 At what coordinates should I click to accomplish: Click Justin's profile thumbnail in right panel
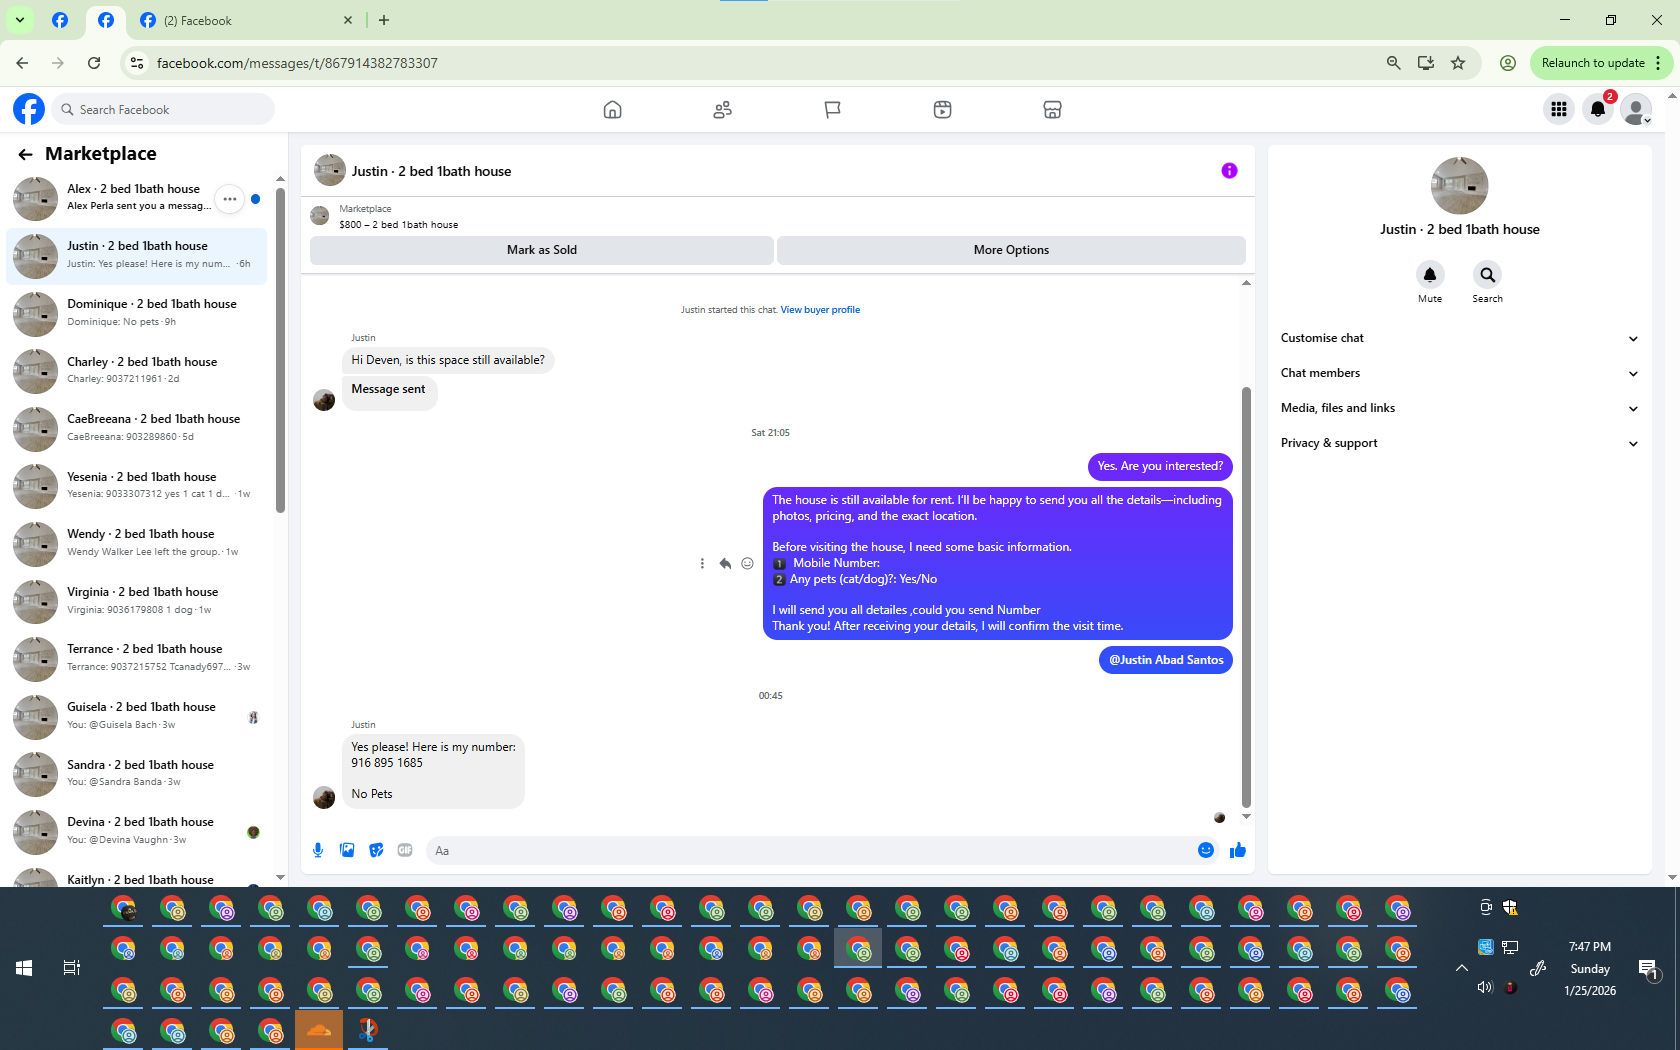pos(1459,185)
